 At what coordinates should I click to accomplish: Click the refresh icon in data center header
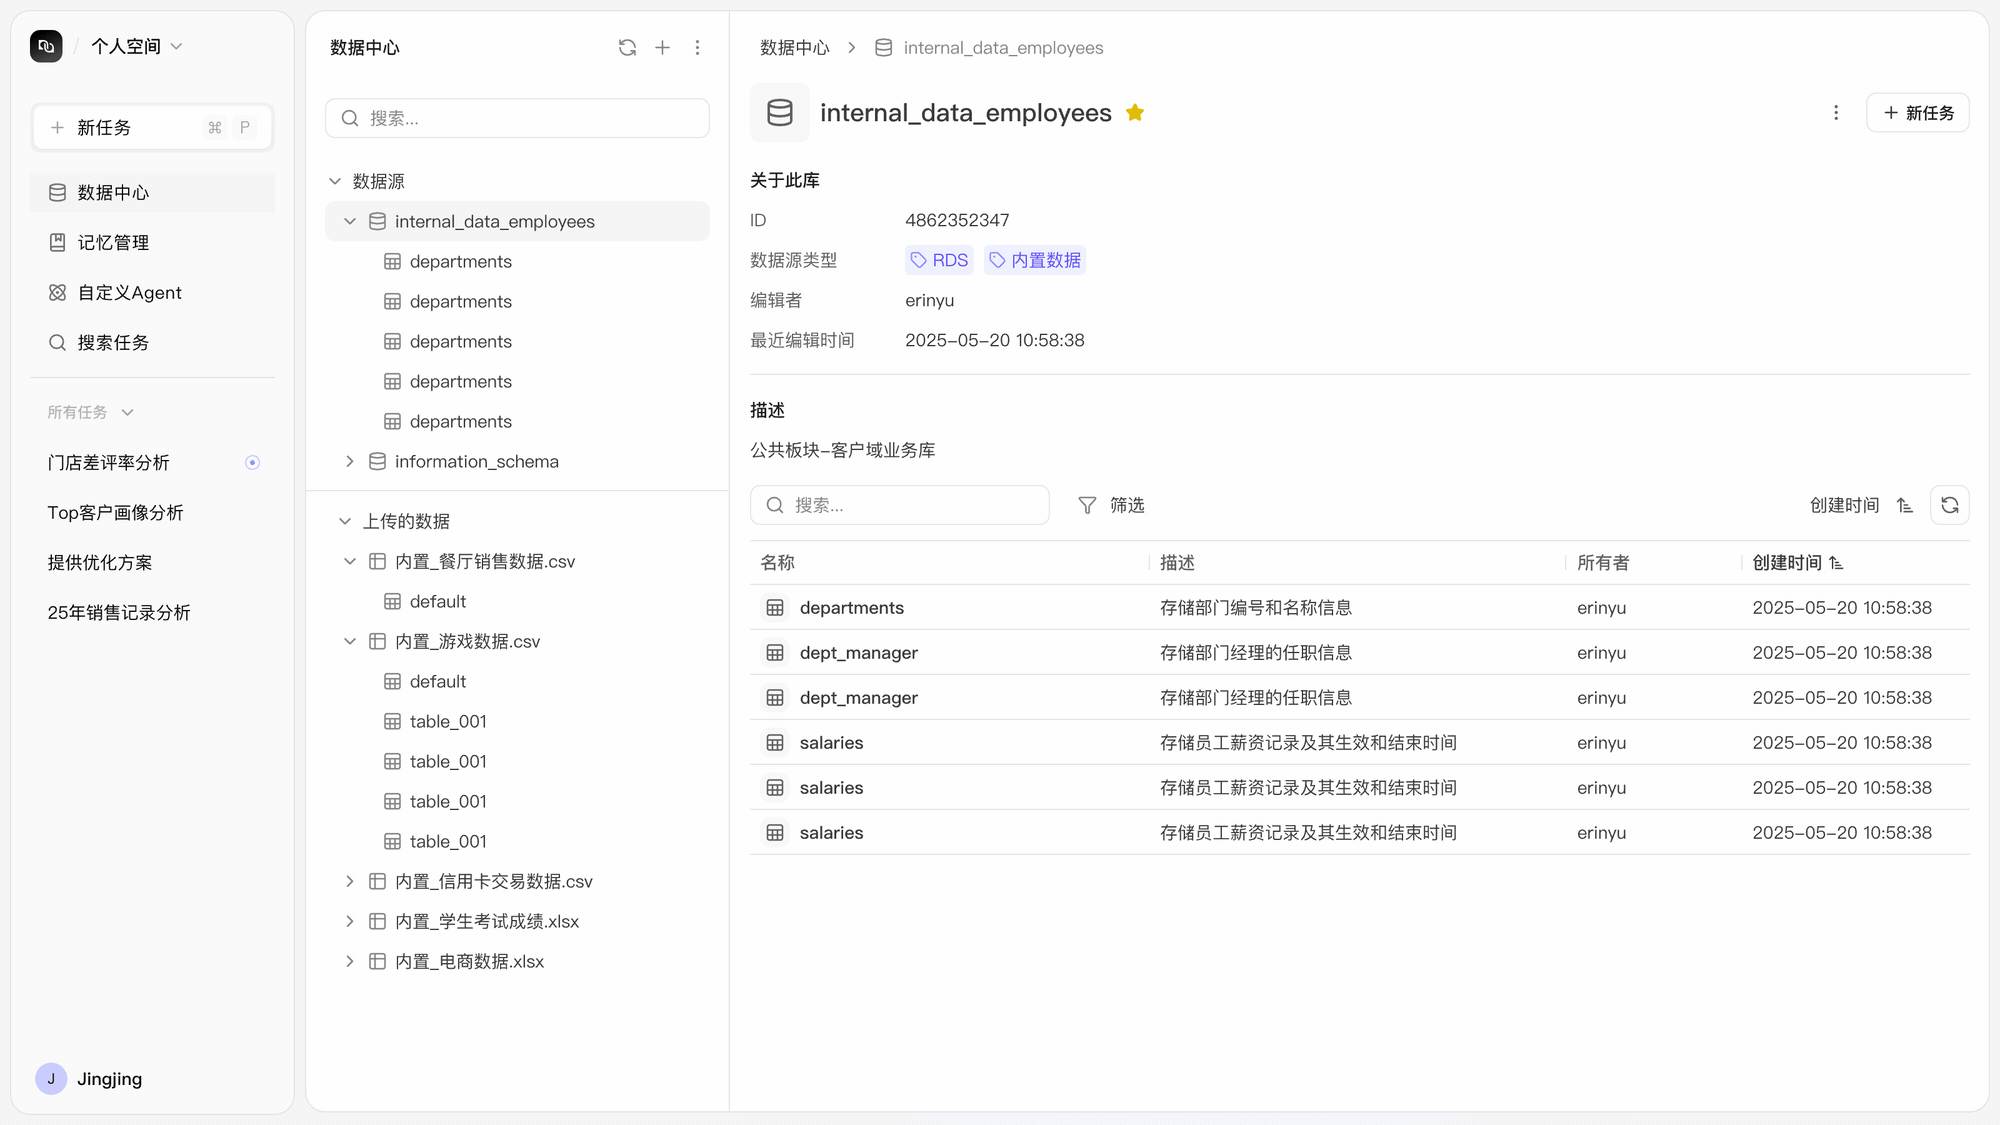(627, 48)
